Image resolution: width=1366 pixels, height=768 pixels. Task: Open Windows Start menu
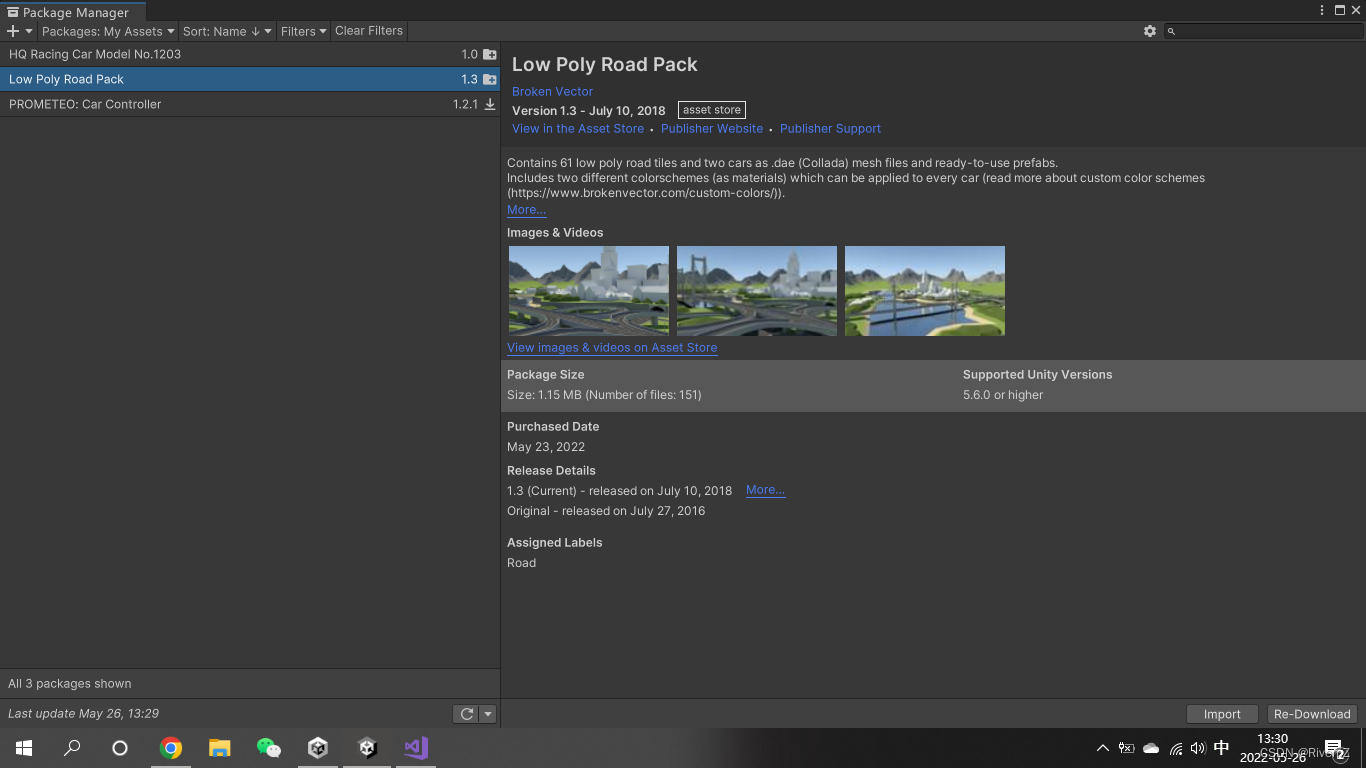coord(24,748)
